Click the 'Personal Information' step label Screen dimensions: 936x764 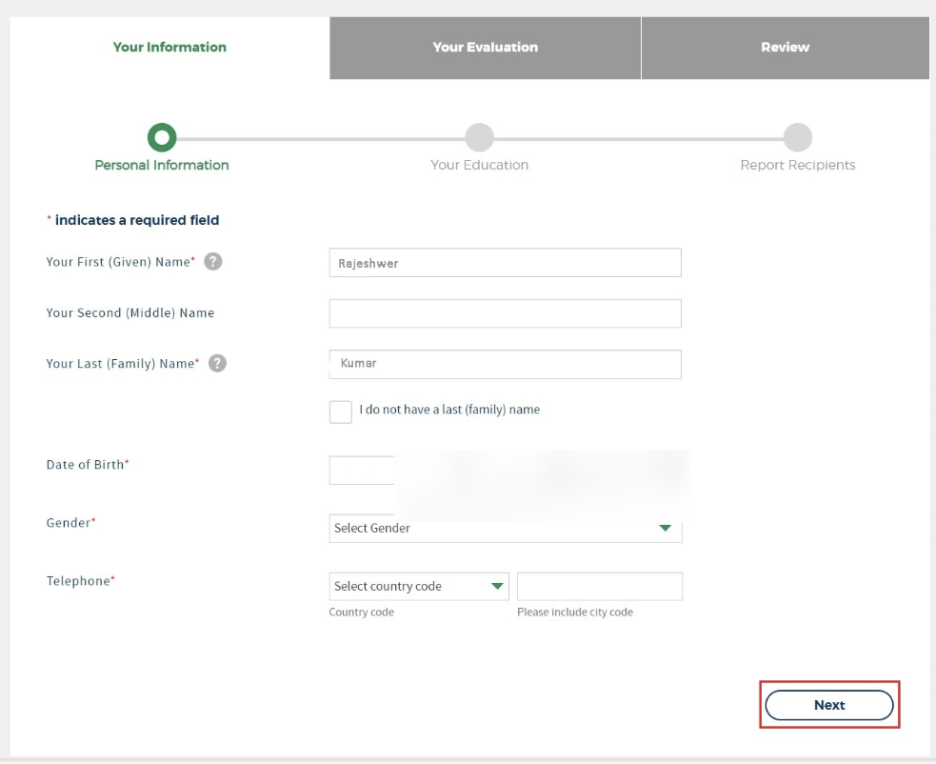click(x=162, y=165)
